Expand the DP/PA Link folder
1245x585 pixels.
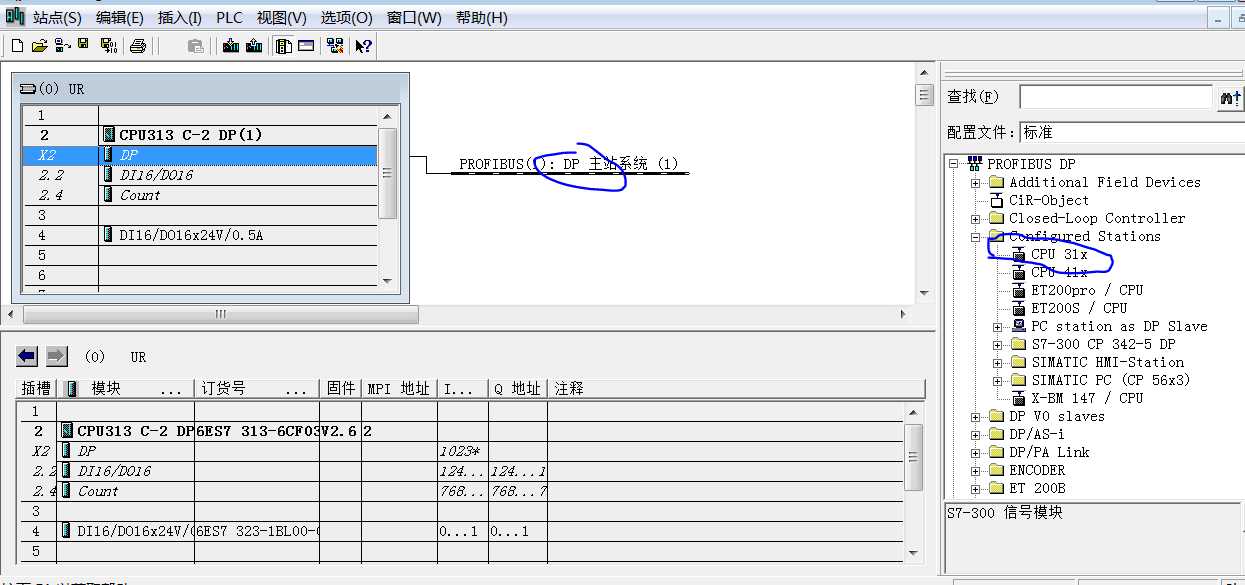pyautogui.click(x=976, y=452)
